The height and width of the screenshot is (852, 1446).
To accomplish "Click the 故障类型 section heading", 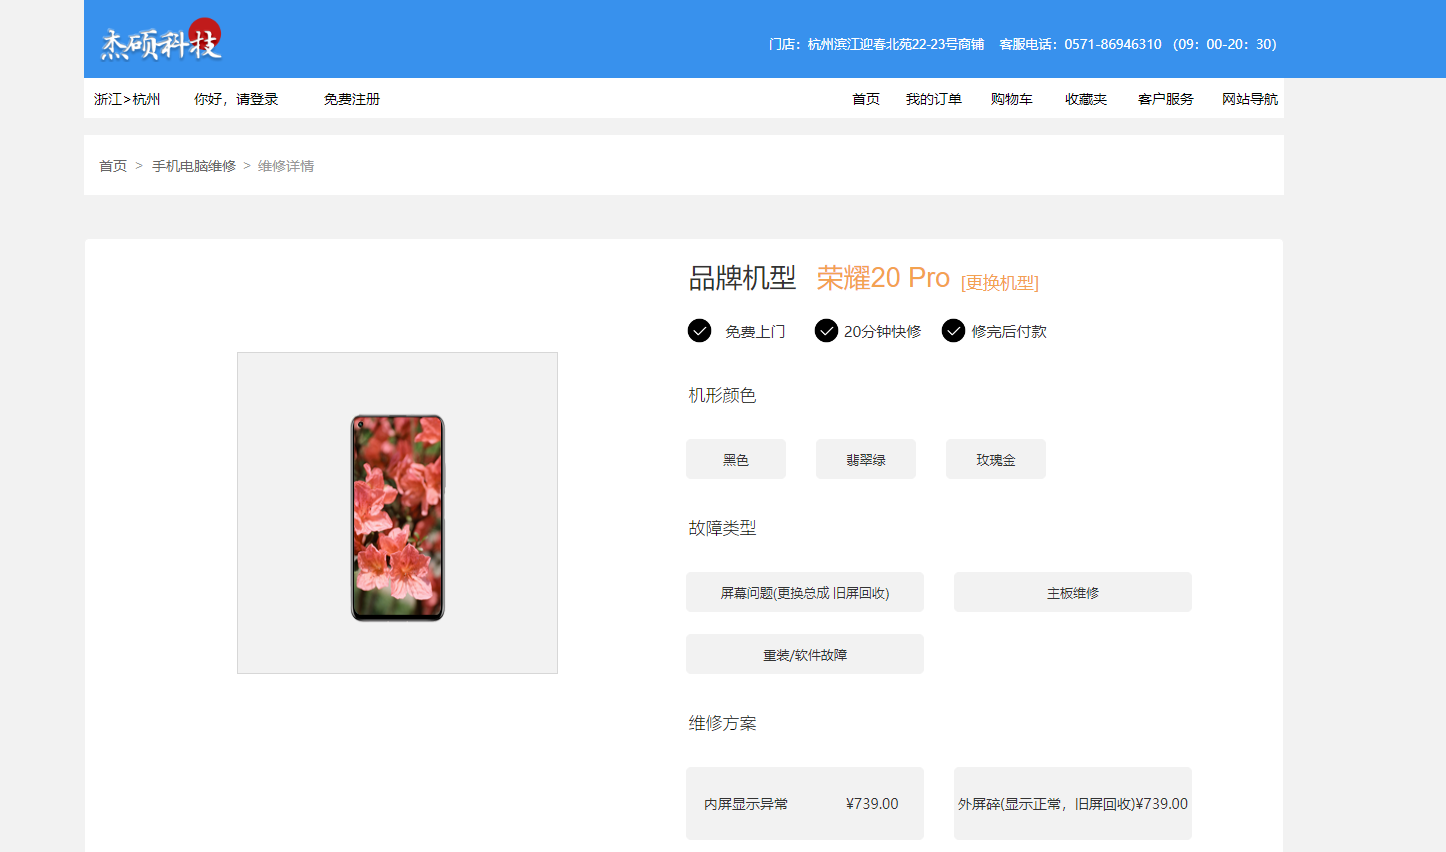I will coord(722,528).
